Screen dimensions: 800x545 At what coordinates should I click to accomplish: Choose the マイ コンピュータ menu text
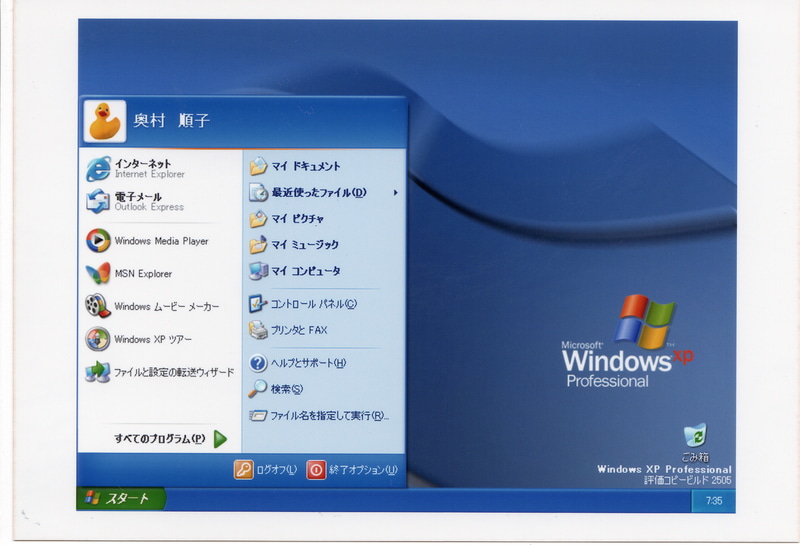[306, 271]
